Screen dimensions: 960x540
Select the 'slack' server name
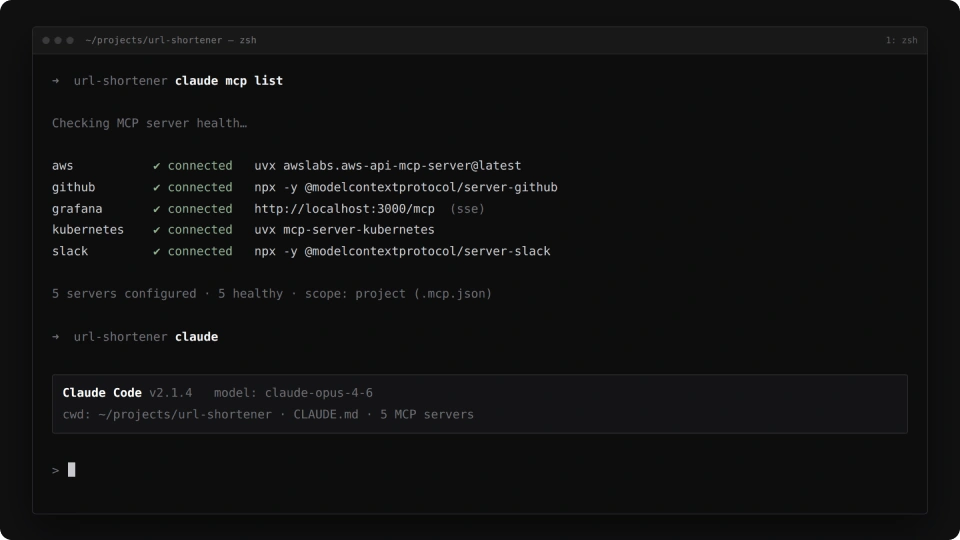click(x=70, y=251)
